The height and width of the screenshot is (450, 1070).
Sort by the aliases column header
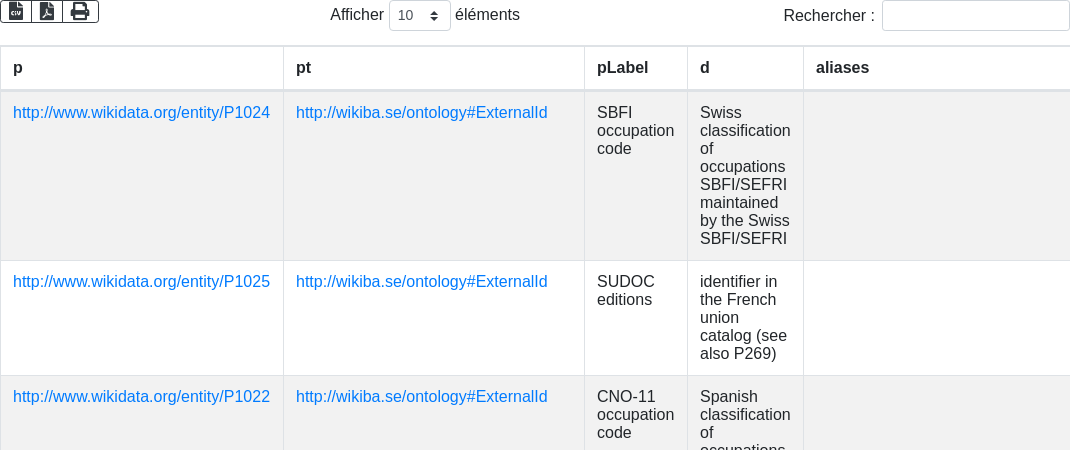(x=936, y=68)
